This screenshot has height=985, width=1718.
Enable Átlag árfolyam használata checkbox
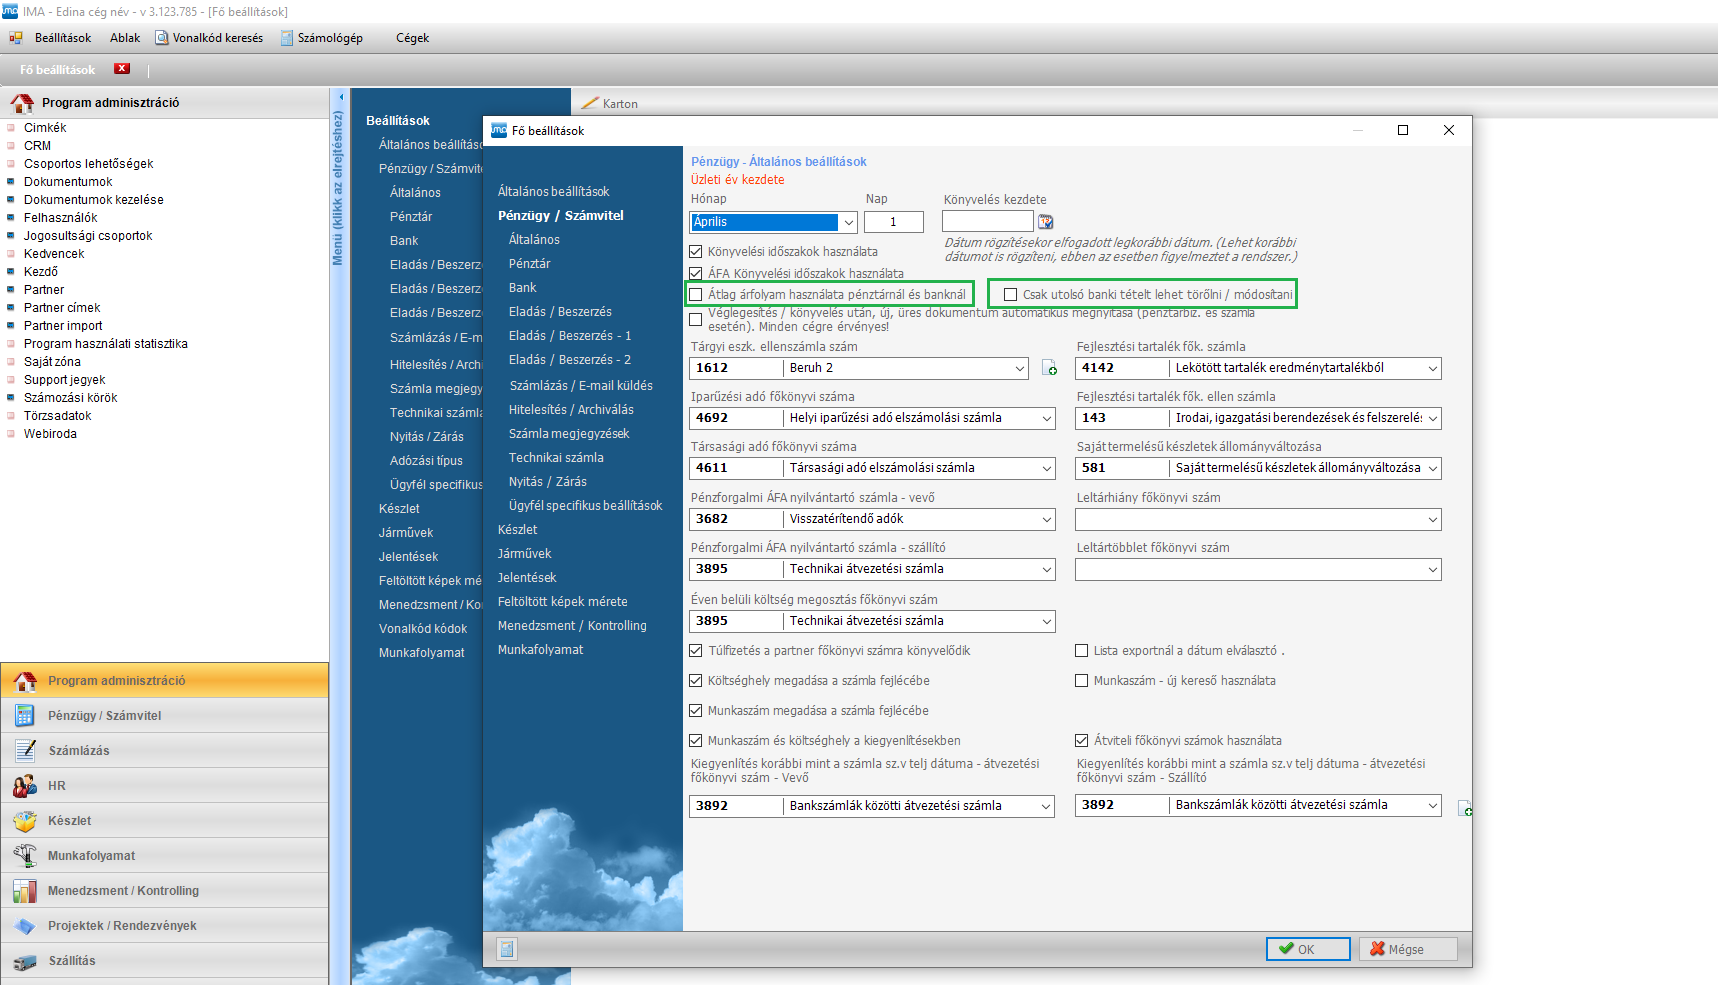(696, 295)
